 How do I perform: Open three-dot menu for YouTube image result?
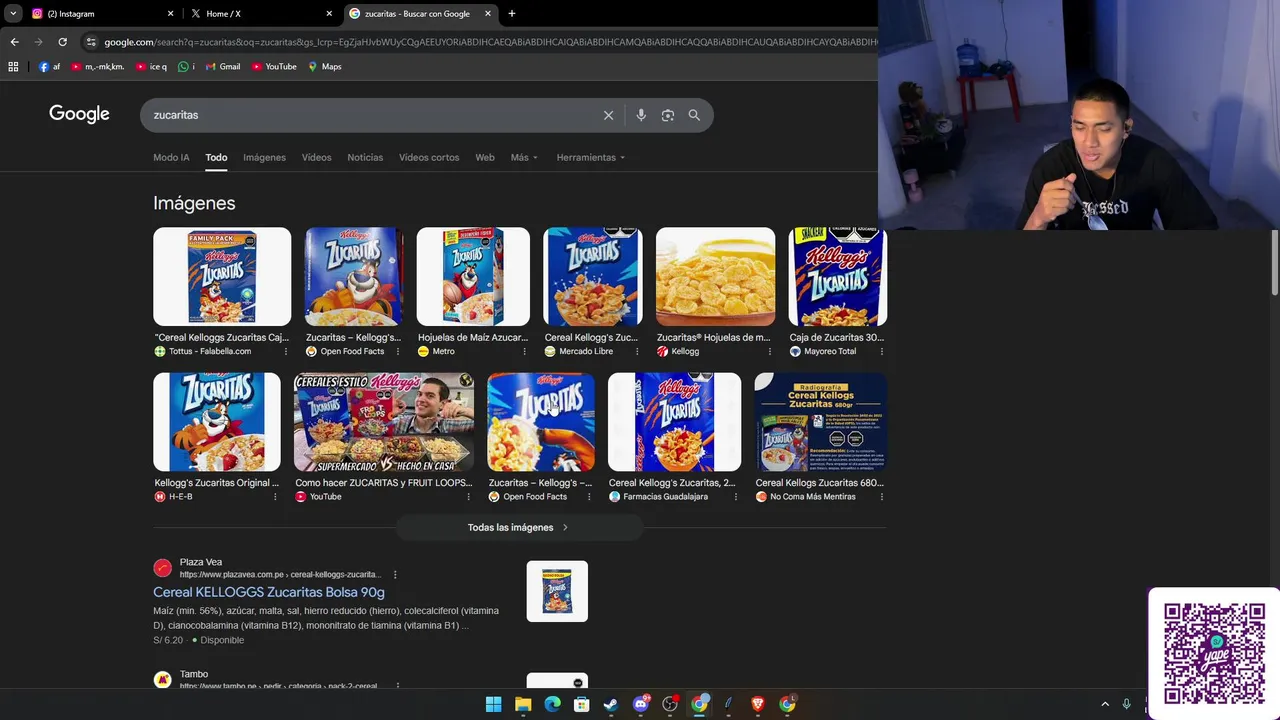[x=468, y=497]
